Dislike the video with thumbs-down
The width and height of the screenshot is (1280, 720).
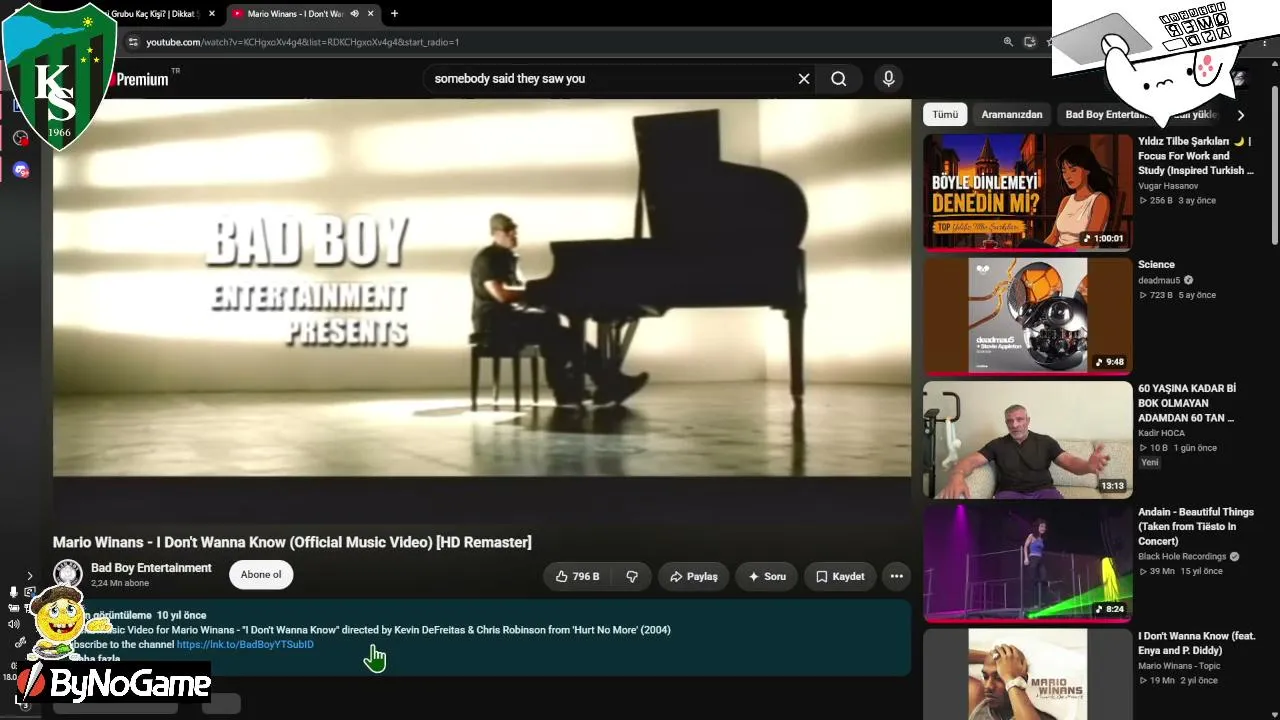coord(632,576)
